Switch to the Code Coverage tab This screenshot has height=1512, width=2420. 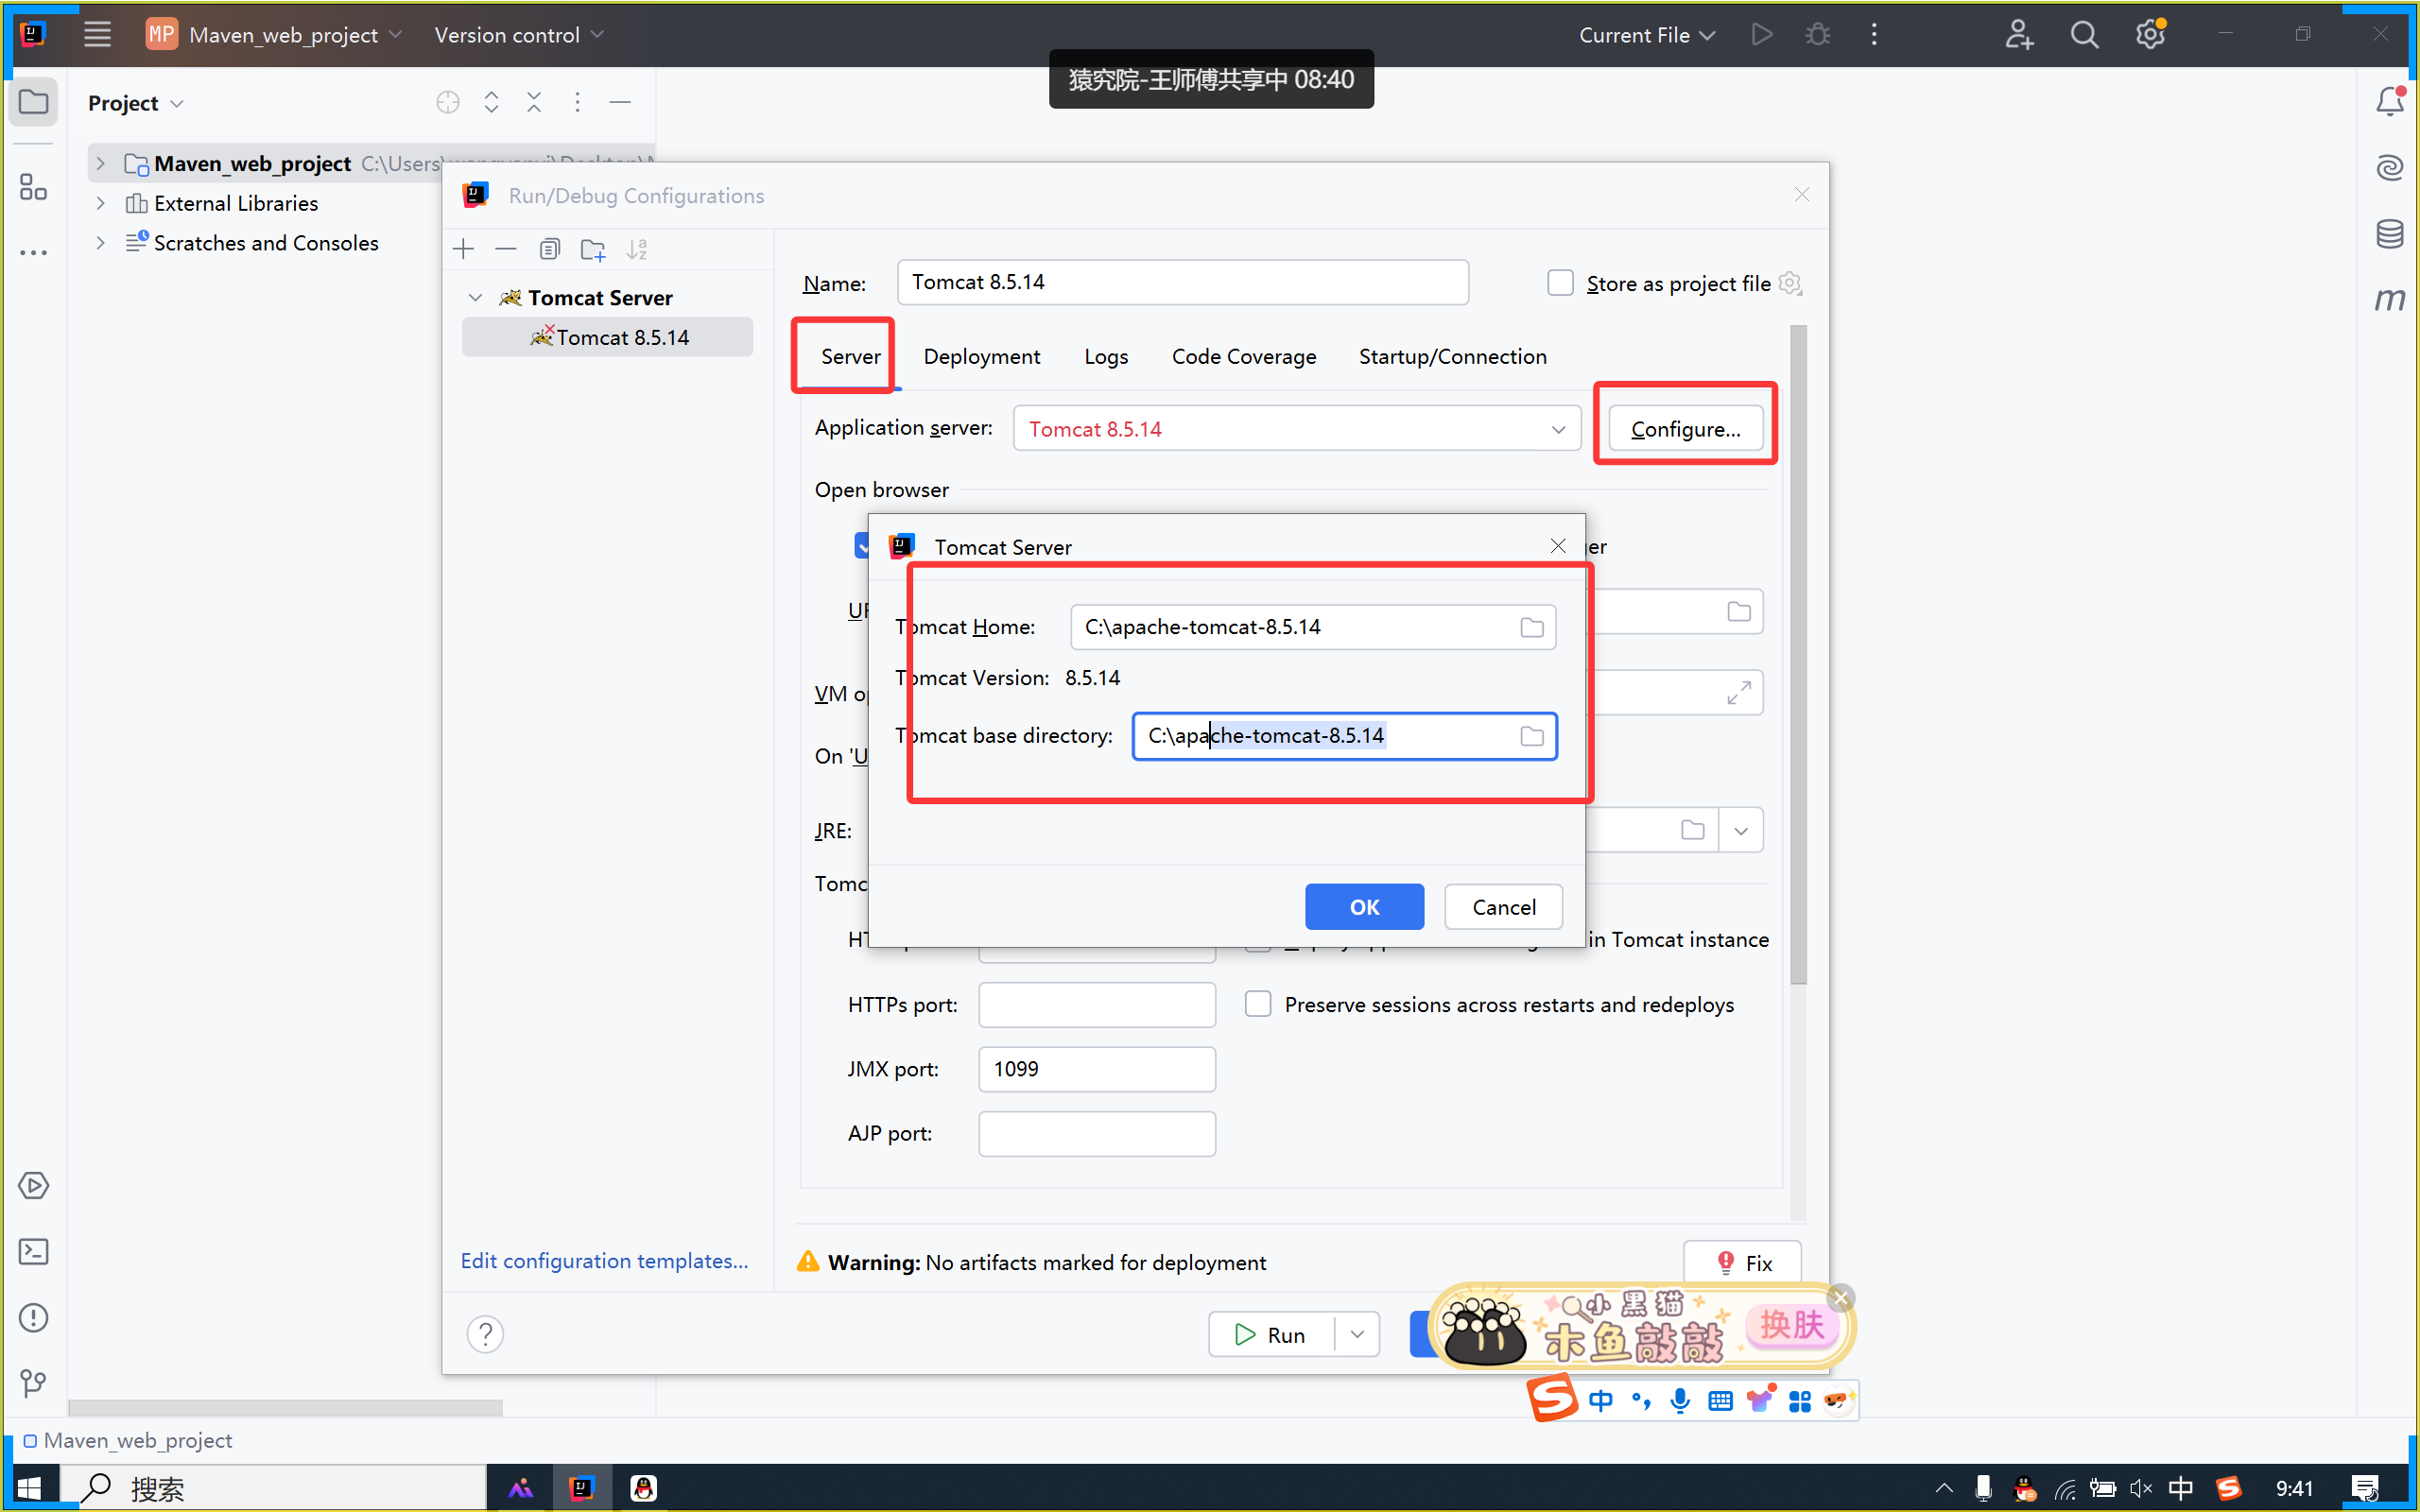click(1243, 357)
